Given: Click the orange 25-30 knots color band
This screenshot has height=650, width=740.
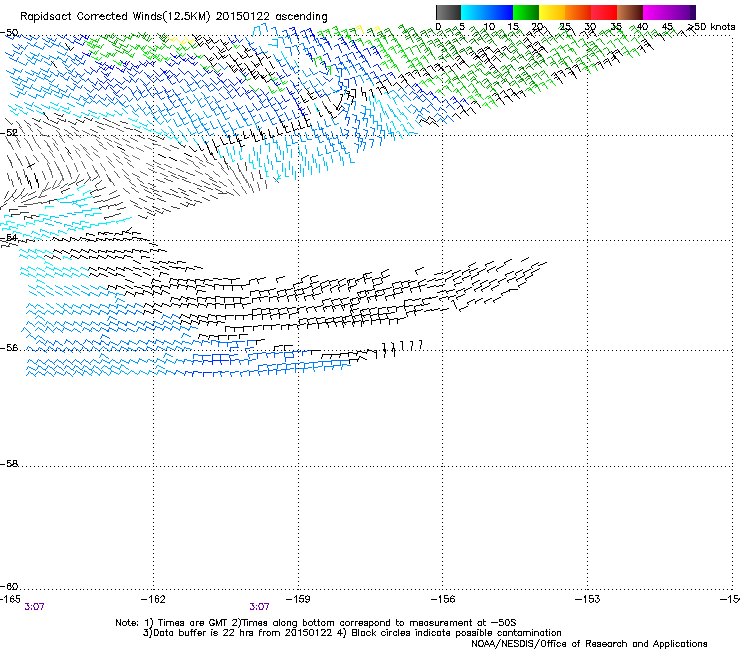Looking at the screenshot, I should [x=578, y=12].
